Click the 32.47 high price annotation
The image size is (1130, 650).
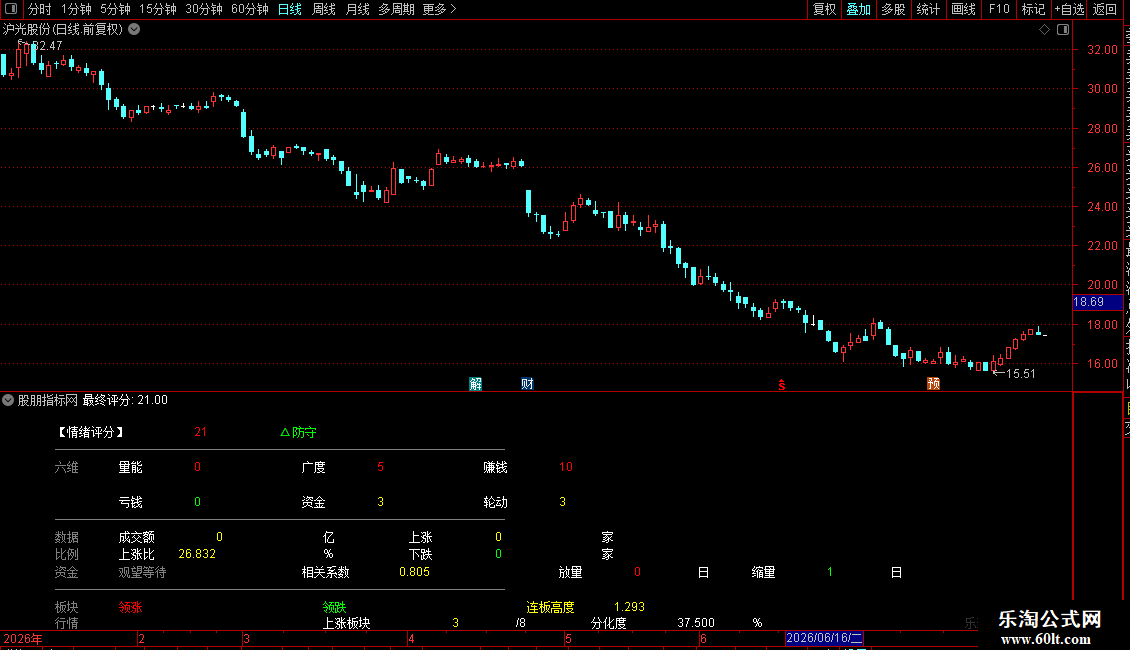point(48,45)
